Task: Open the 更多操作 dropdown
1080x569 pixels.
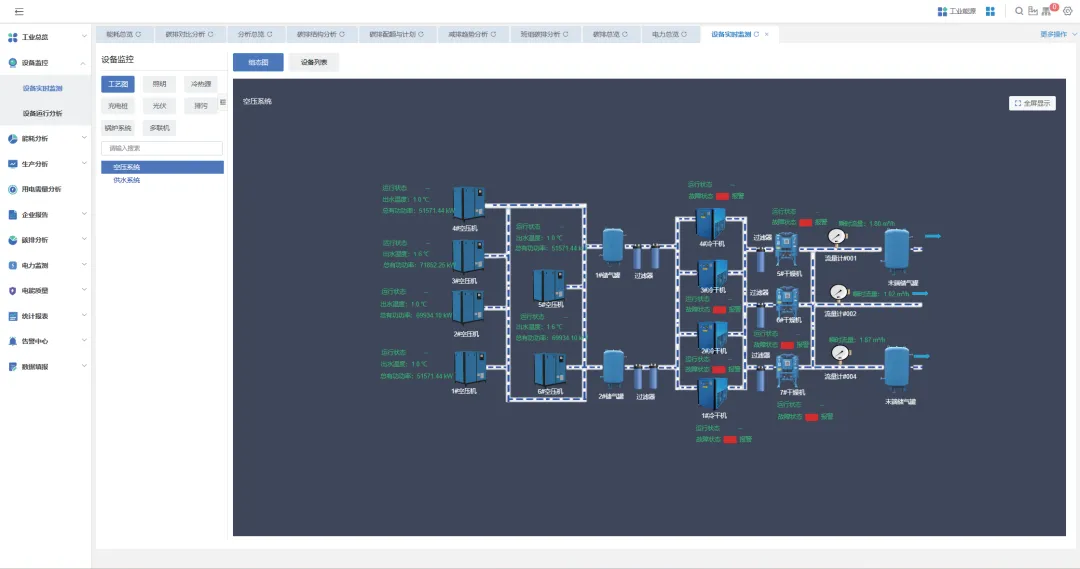Action: pos(1058,34)
